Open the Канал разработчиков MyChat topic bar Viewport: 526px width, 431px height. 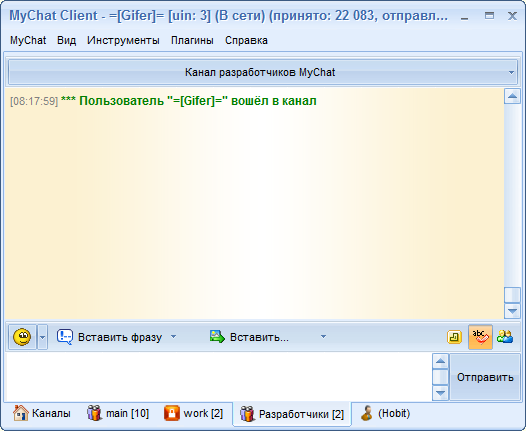point(263,72)
